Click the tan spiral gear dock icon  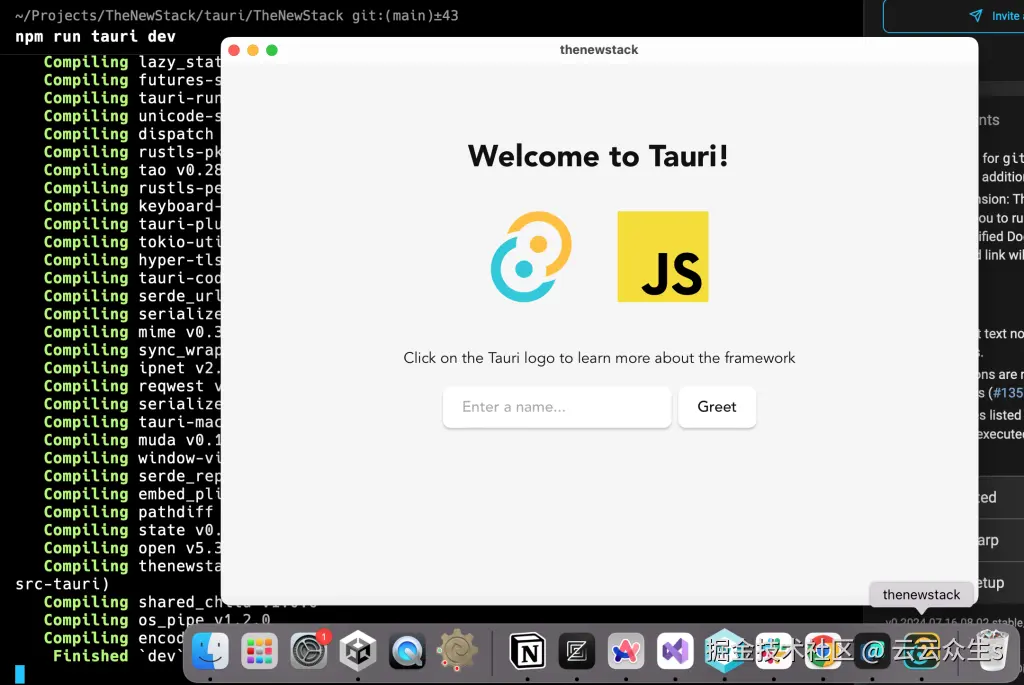point(456,650)
